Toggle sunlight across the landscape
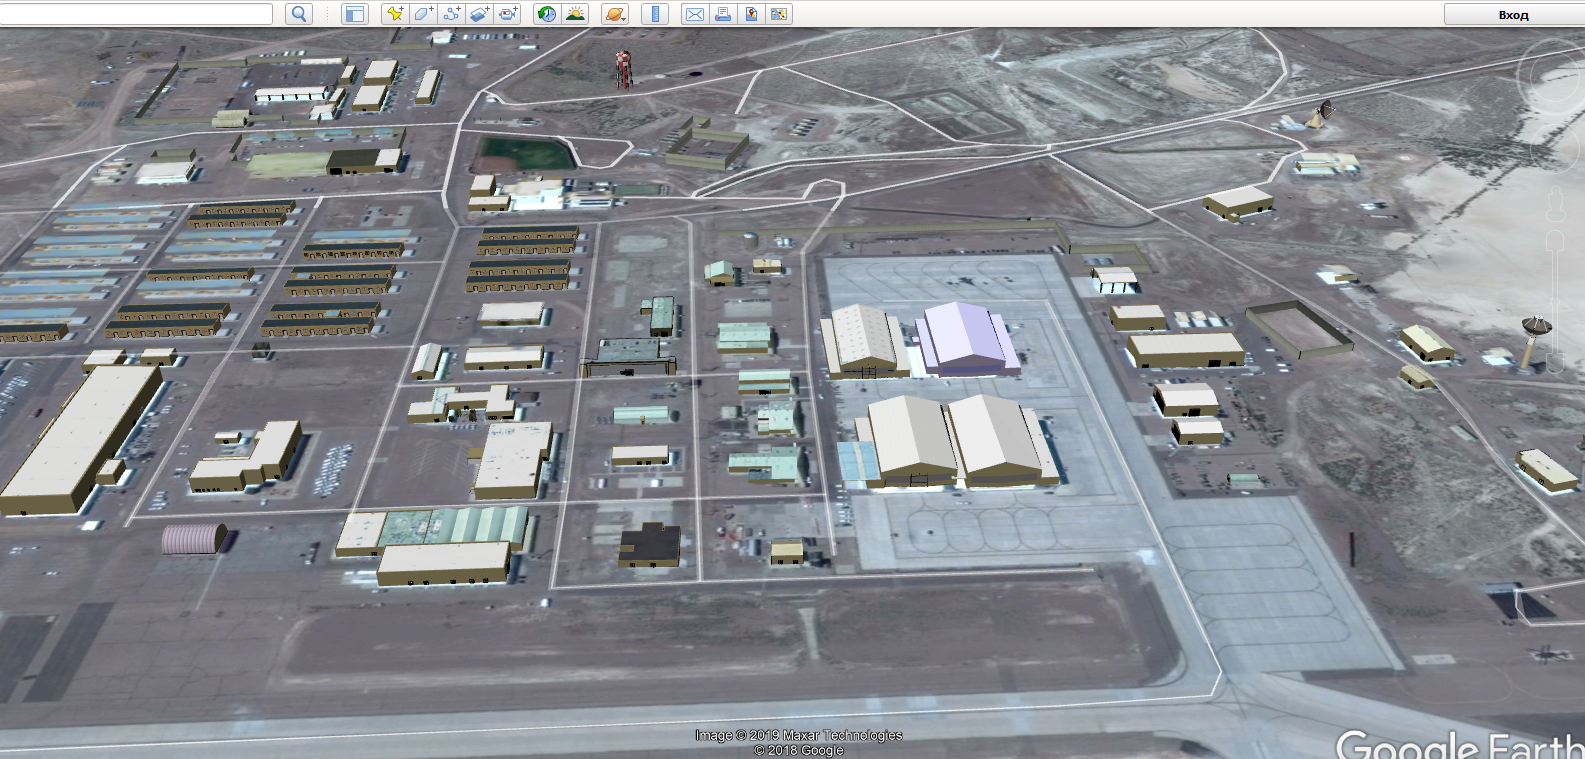 pyautogui.click(x=575, y=14)
